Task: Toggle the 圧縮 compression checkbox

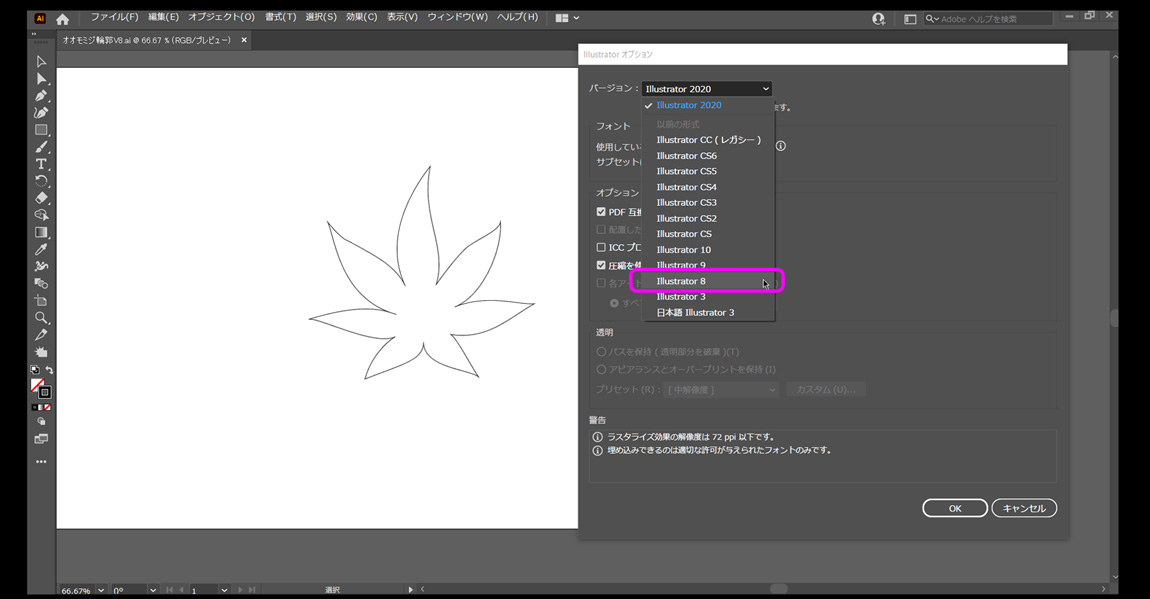Action: click(601, 265)
